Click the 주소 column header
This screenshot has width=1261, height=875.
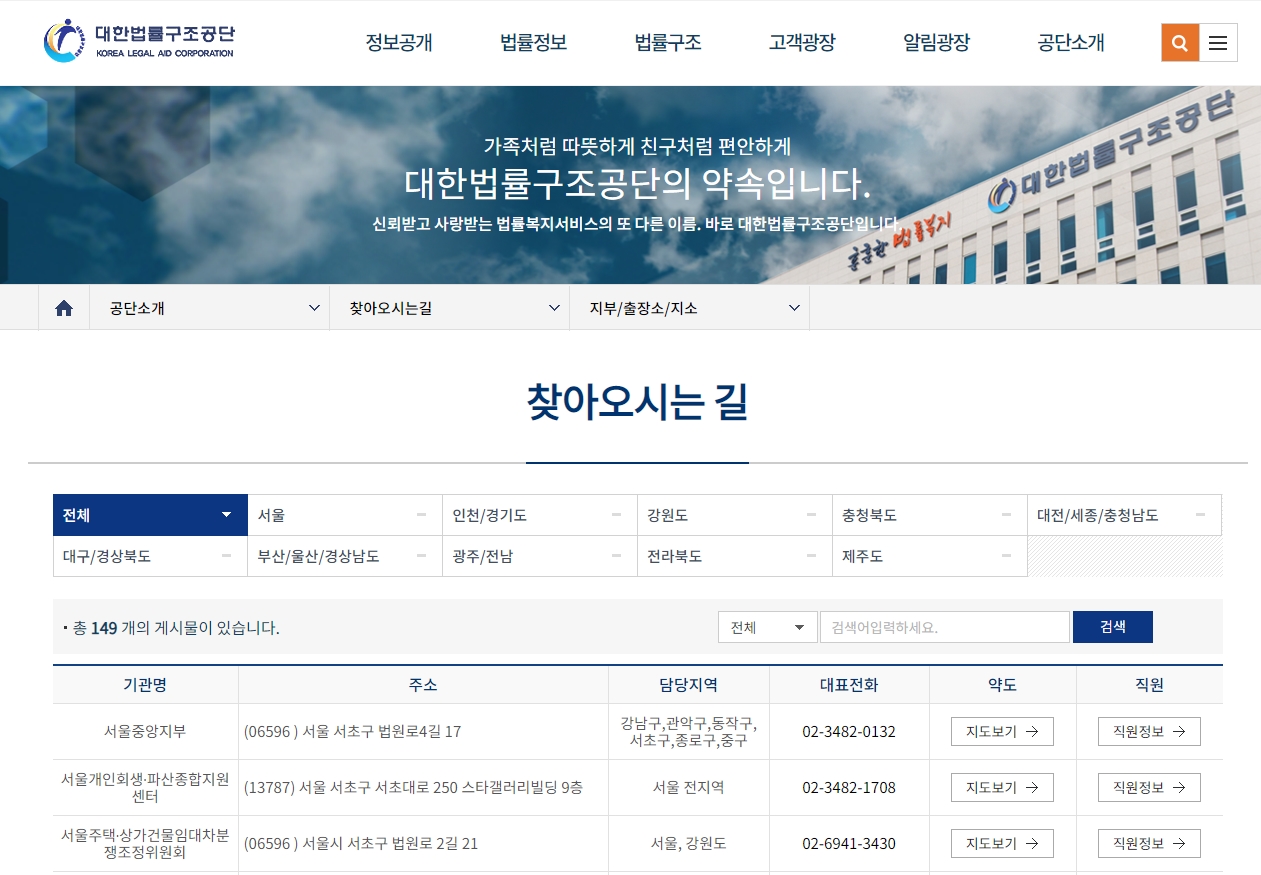[x=423, y=685]
